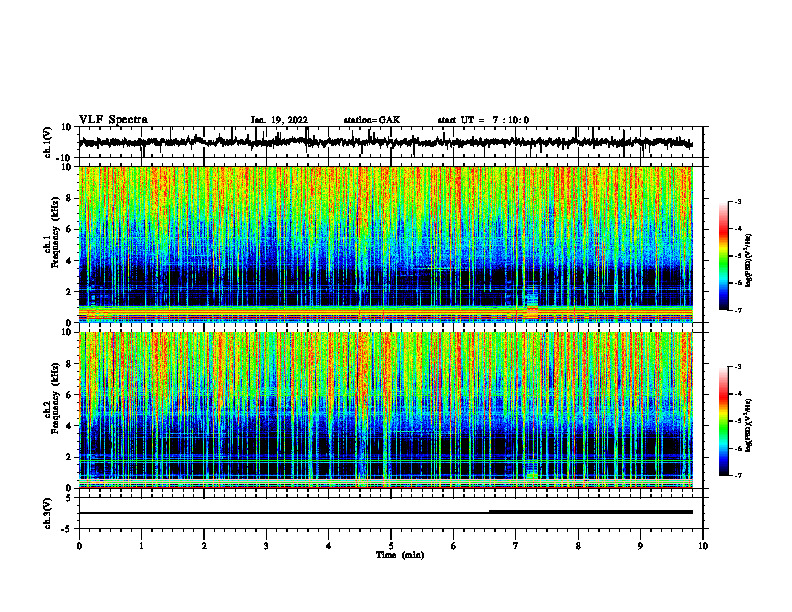Click the "station=GAK" header label

[x=372, y=120]
